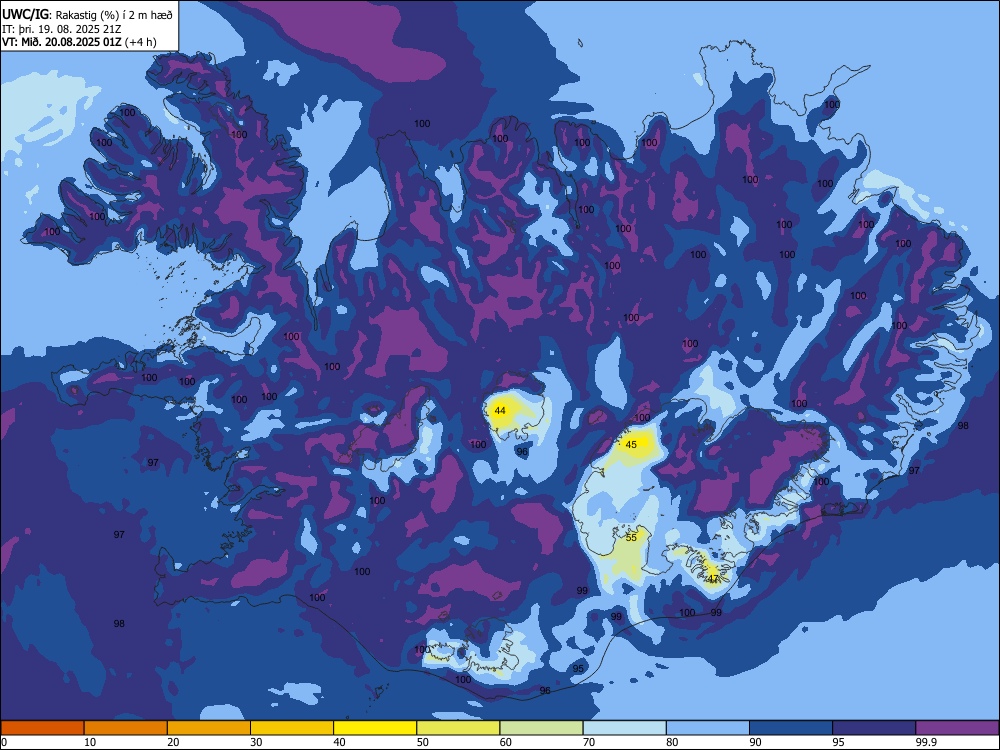Click the 'IT: þri. 19. 08. 2025 21Z' line

[62, 29]
